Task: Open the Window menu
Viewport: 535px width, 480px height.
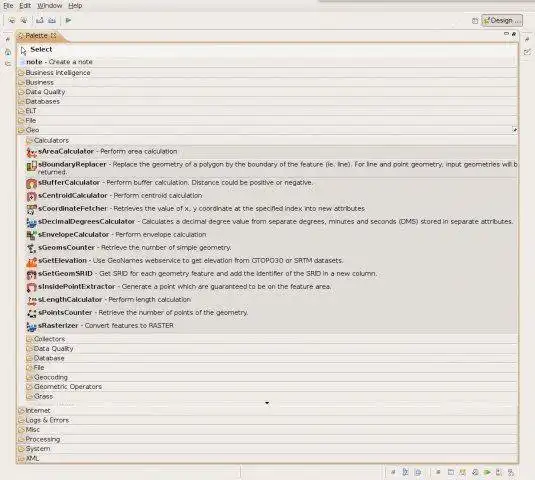Action: [x=49, y=5]
